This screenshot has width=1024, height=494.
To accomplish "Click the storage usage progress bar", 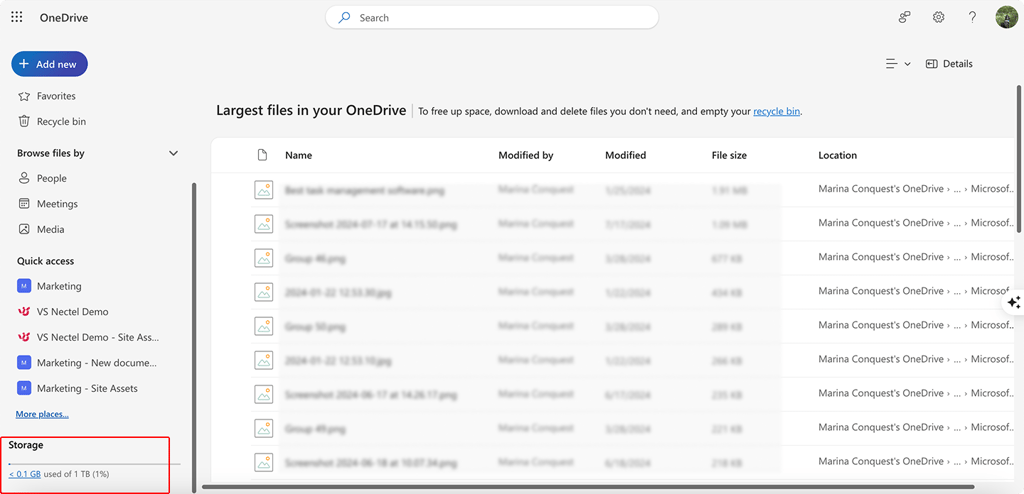I will (95, 463).
